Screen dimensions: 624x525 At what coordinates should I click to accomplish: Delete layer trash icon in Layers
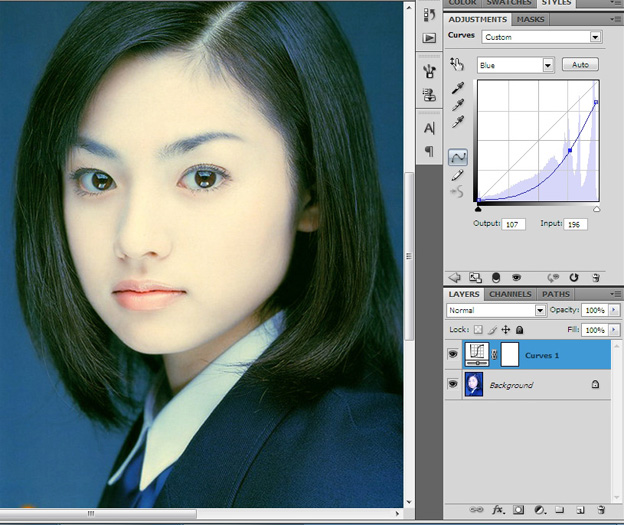coord(601,509)
